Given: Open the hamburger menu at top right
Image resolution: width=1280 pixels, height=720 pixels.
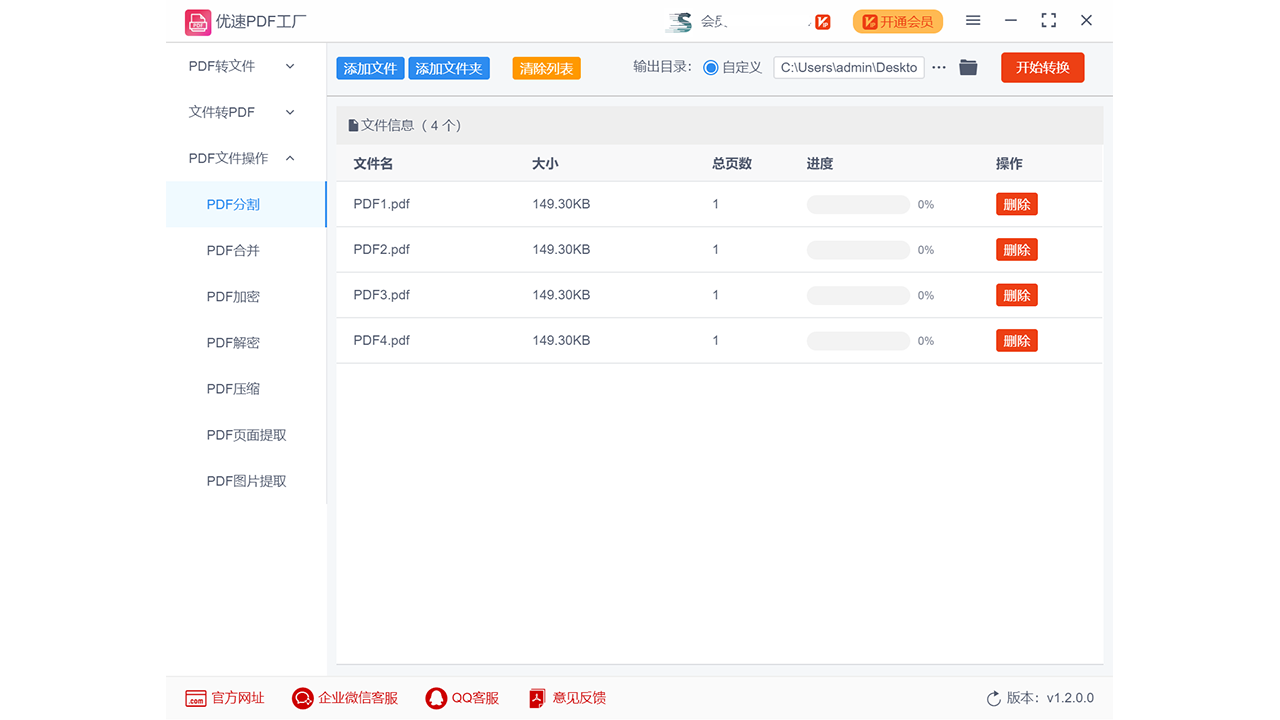Looking at the screenshot, I should [x=972, y=20].
